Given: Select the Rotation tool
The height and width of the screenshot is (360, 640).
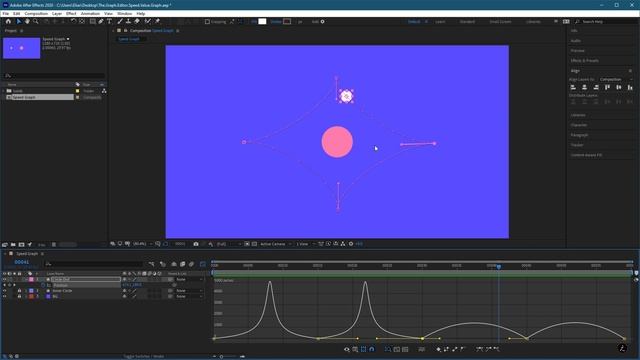Looking at the screenshot, I should click(x=73, y=21).
